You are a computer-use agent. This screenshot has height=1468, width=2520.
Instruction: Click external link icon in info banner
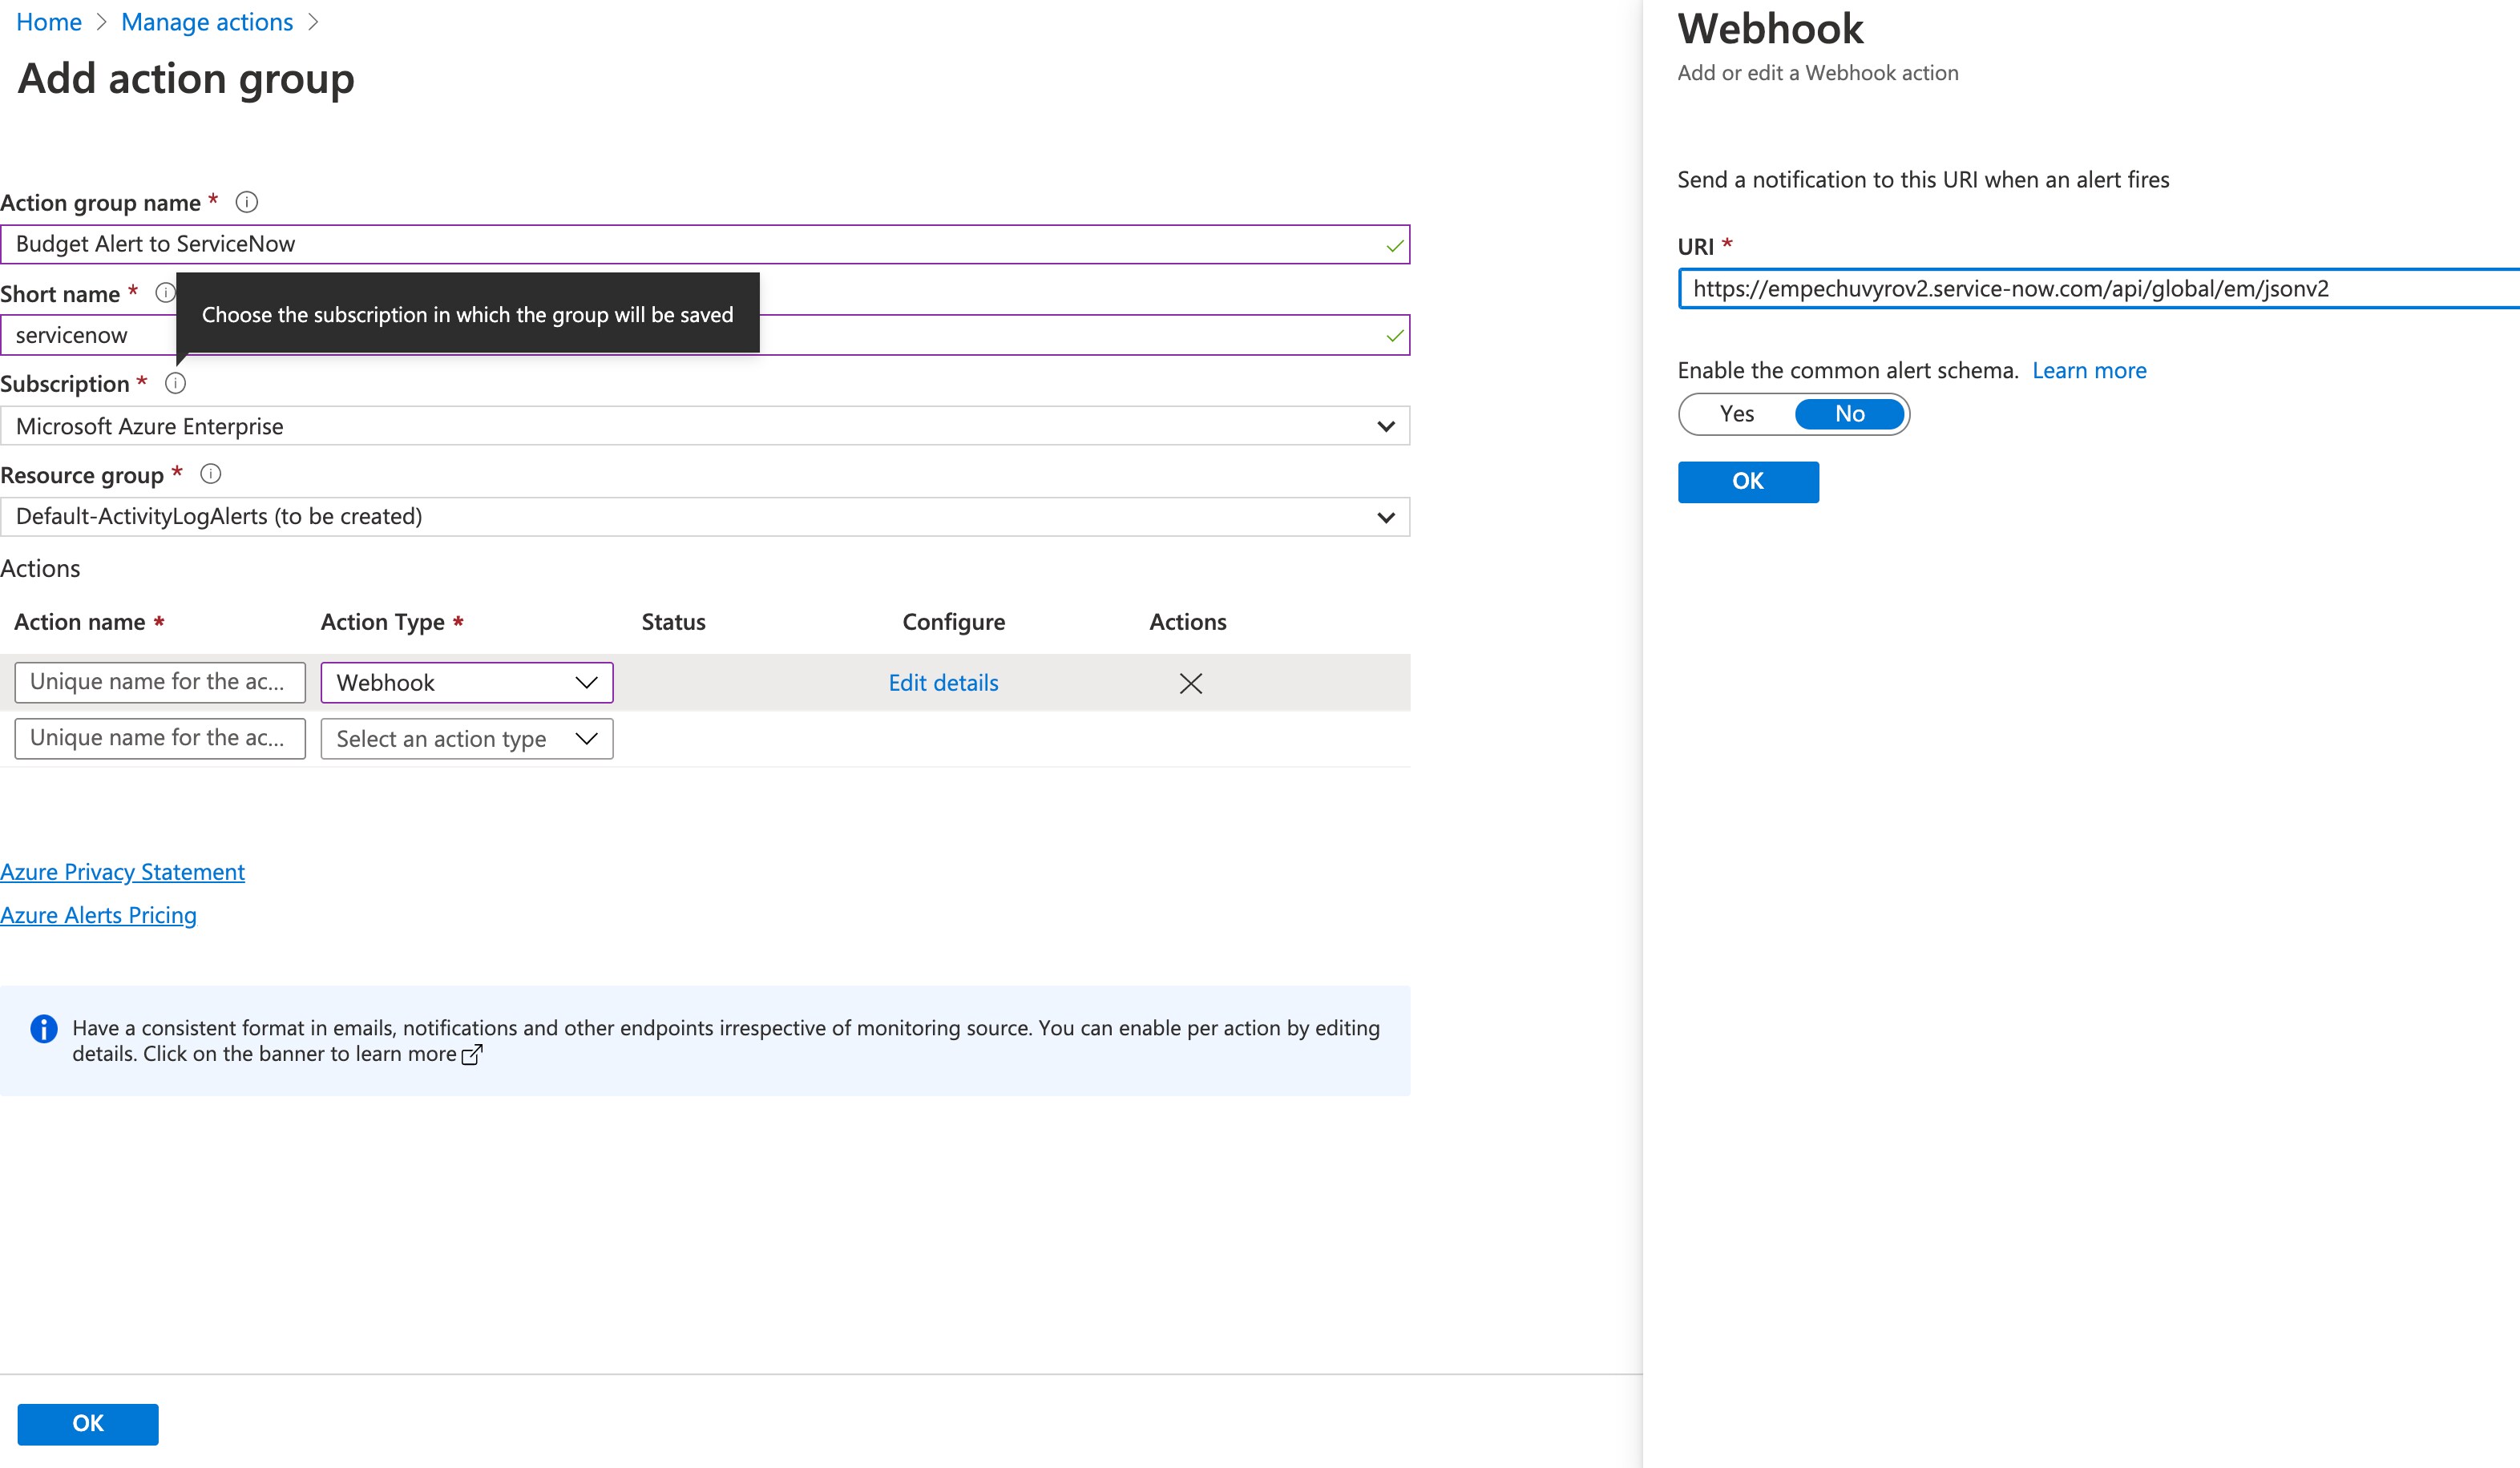pyautogui.click(x=472, y=1055)
